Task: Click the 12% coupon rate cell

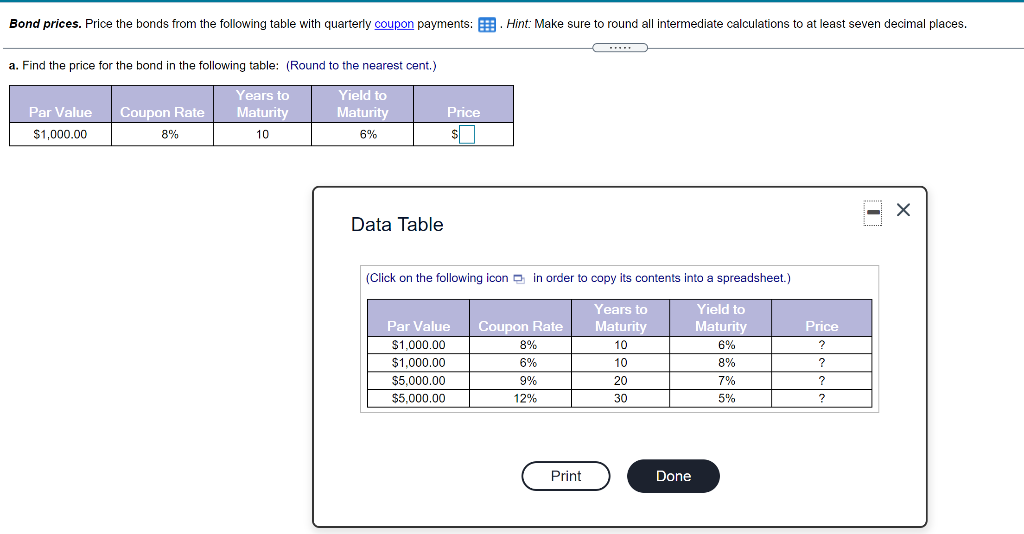Action: [x=525, y=398]
